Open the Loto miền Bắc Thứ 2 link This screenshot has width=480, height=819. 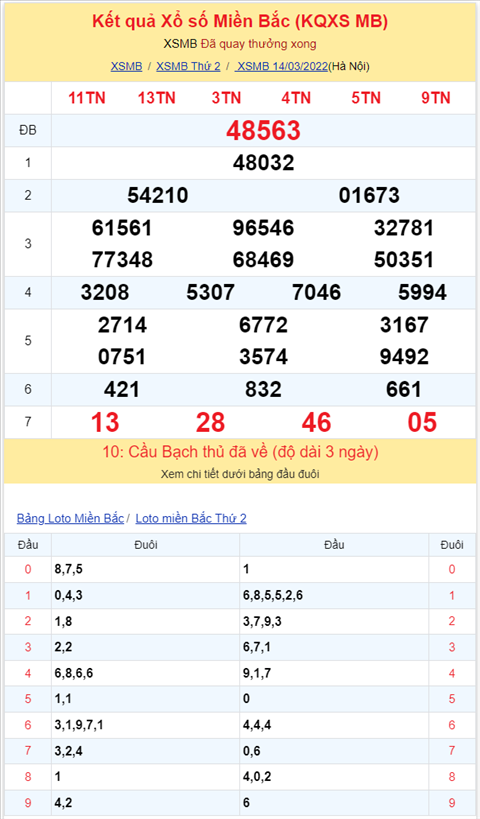[191, 518]
